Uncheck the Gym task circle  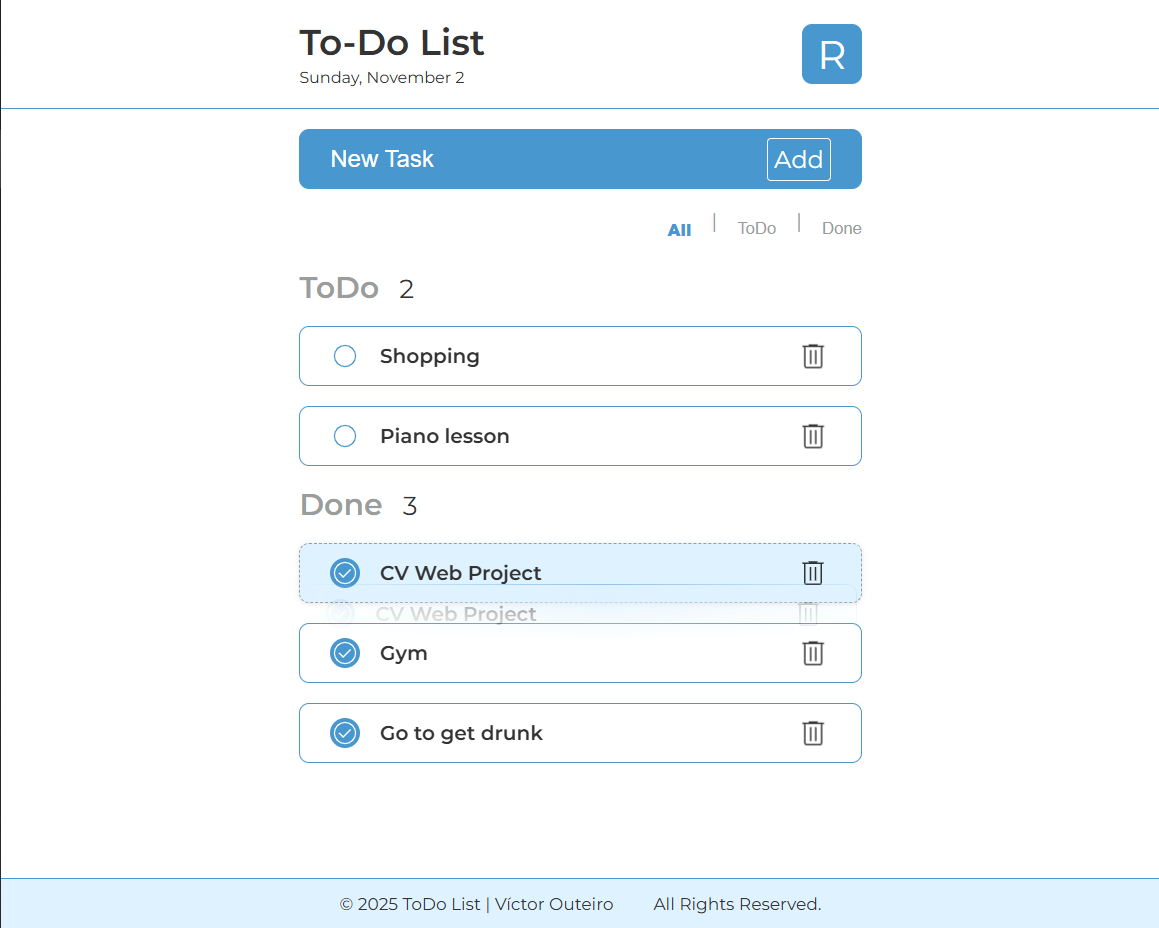345,653
